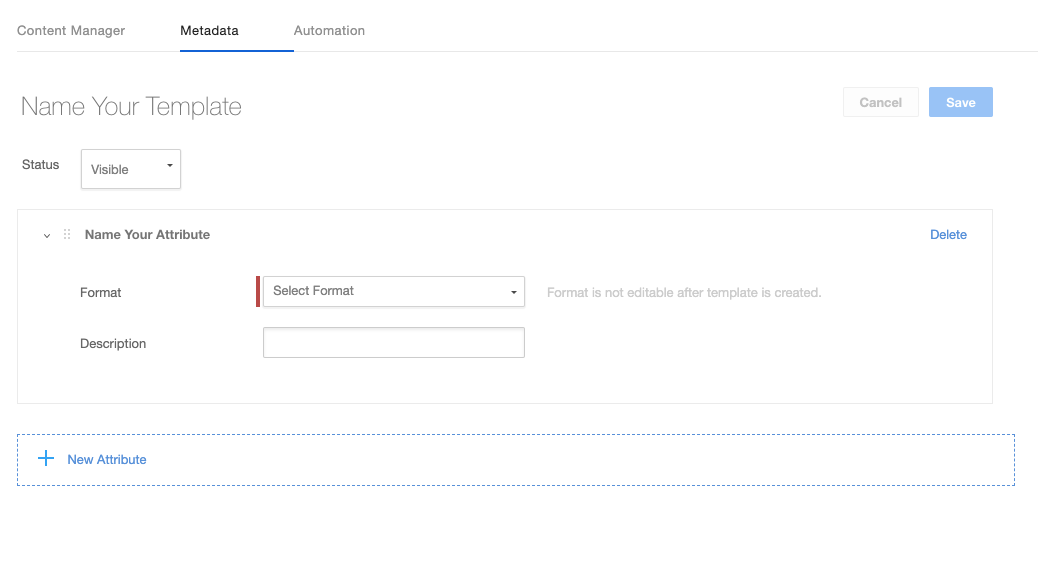The image size is (1038, 585).
Task: Click the New Attribute link text
Action: click(x=107, y=460)
